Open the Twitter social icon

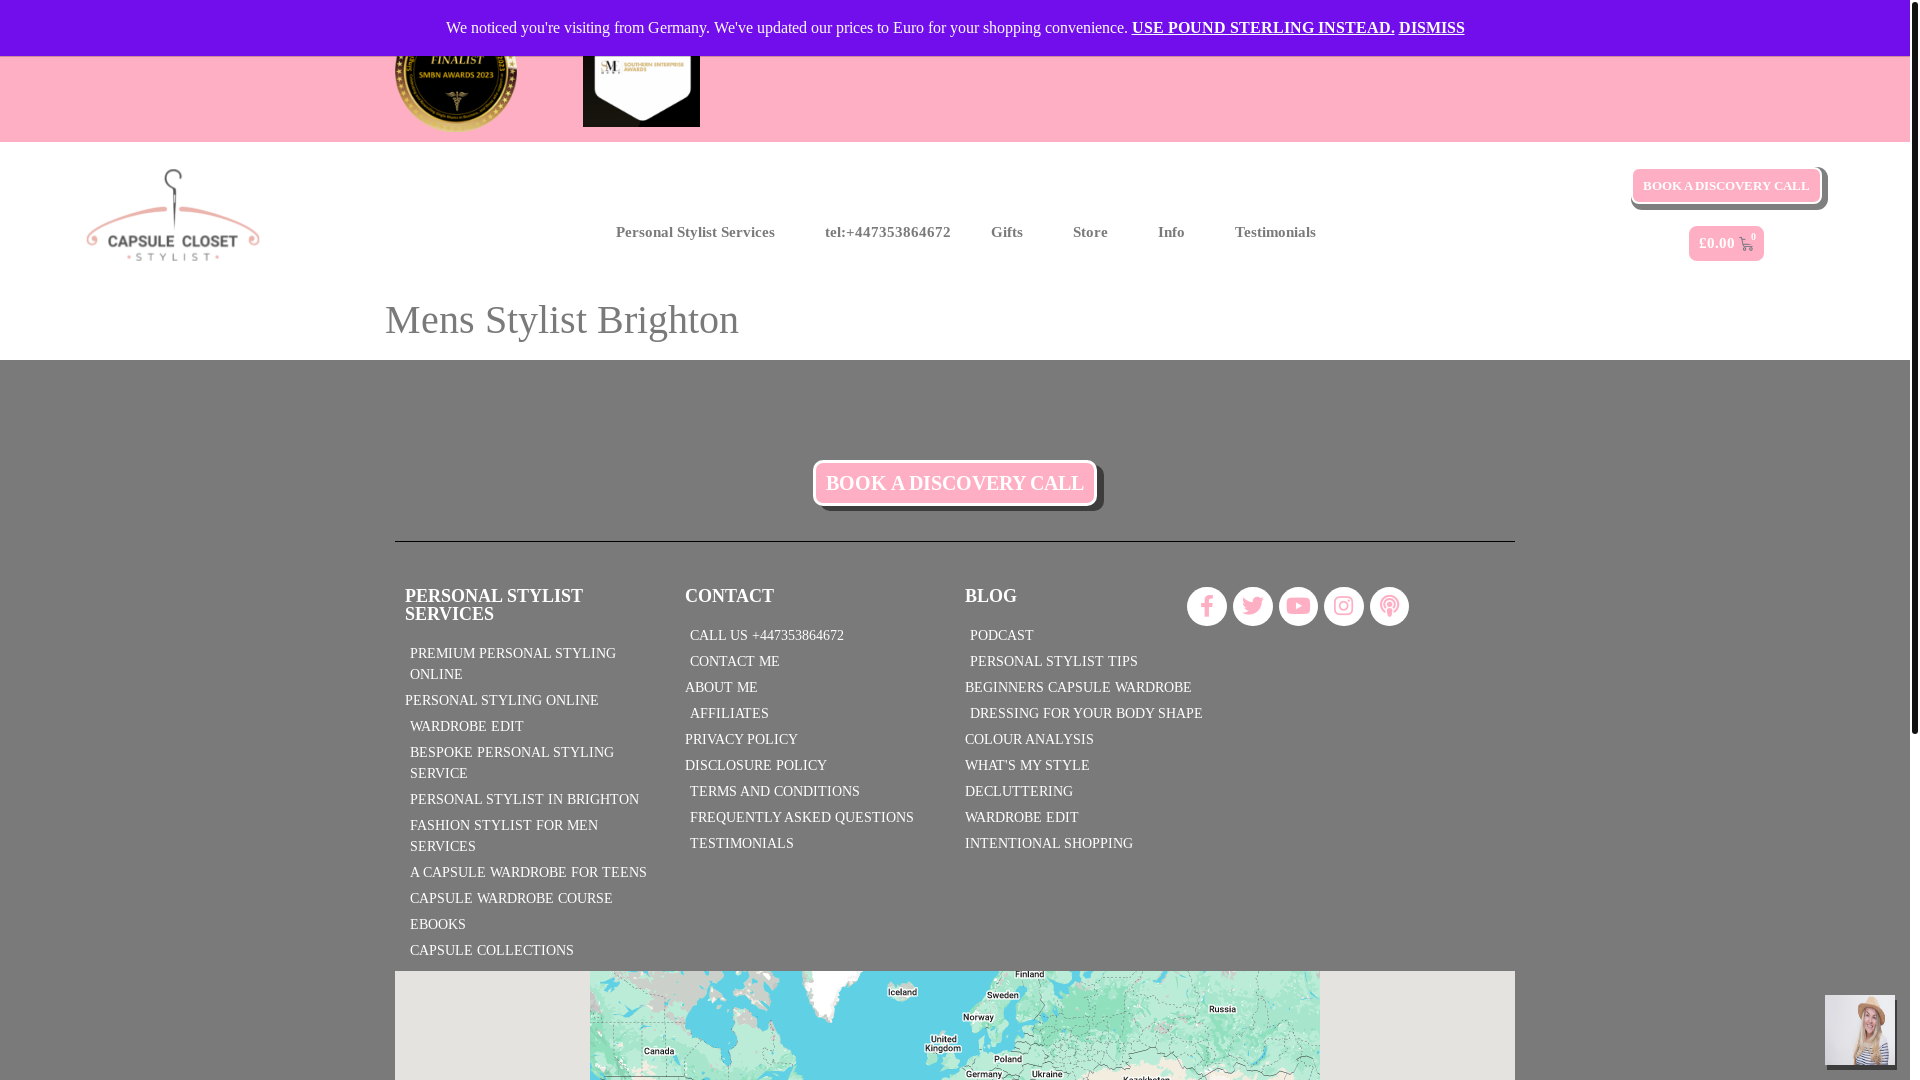point(1252,606)
